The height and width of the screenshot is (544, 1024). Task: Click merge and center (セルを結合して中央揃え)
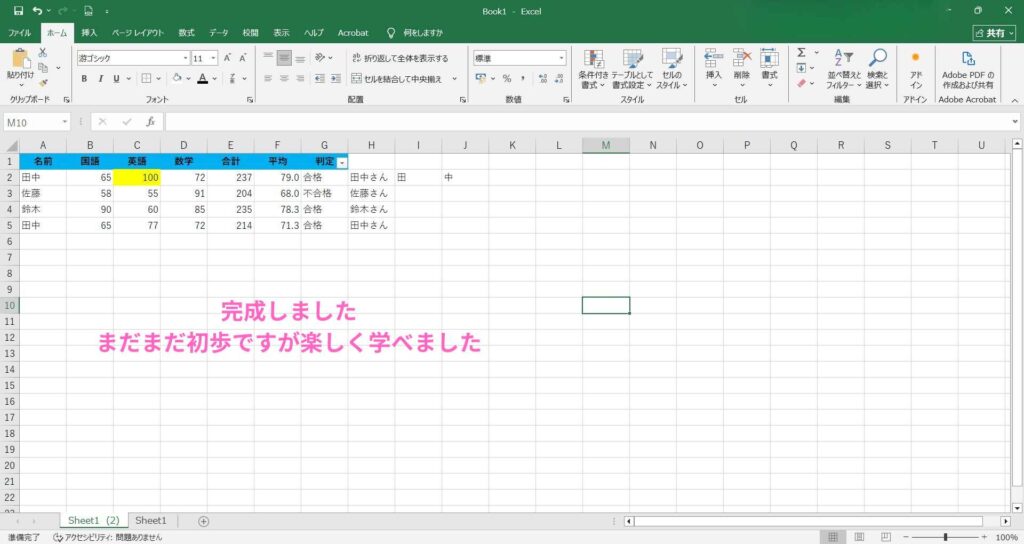[396, 78]
